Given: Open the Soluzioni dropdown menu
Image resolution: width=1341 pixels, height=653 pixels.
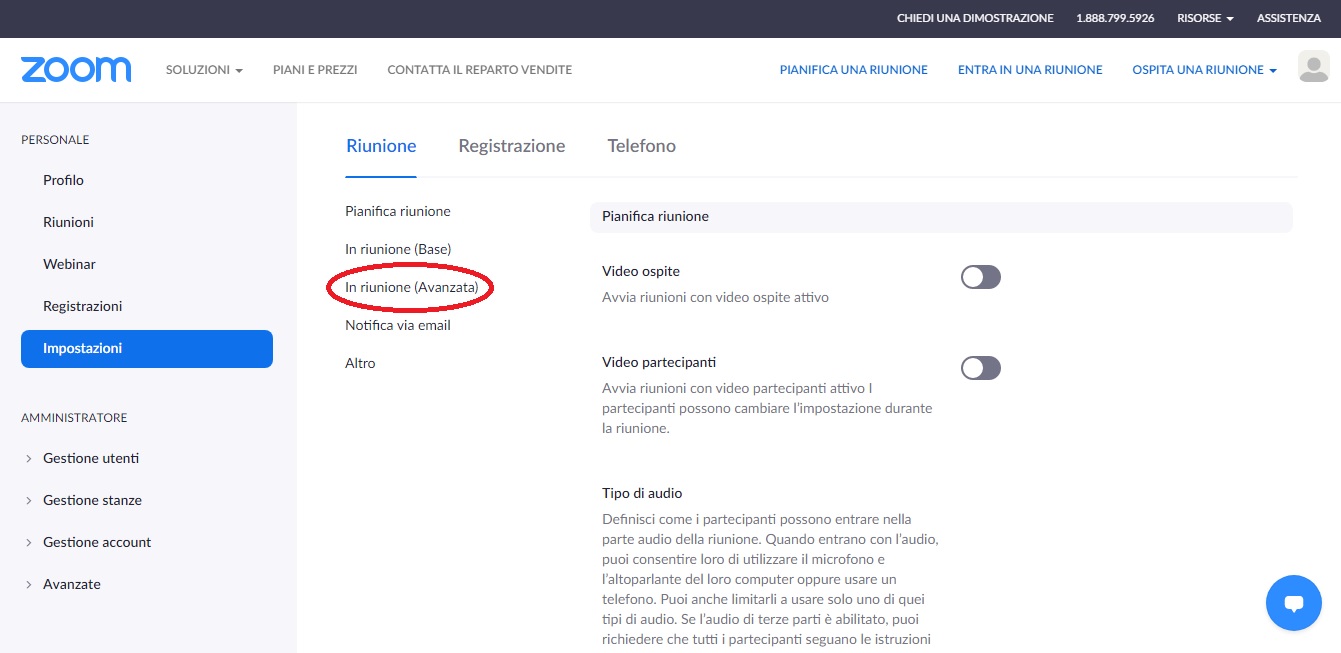Looking at the screenshot, I should (204, 70).
